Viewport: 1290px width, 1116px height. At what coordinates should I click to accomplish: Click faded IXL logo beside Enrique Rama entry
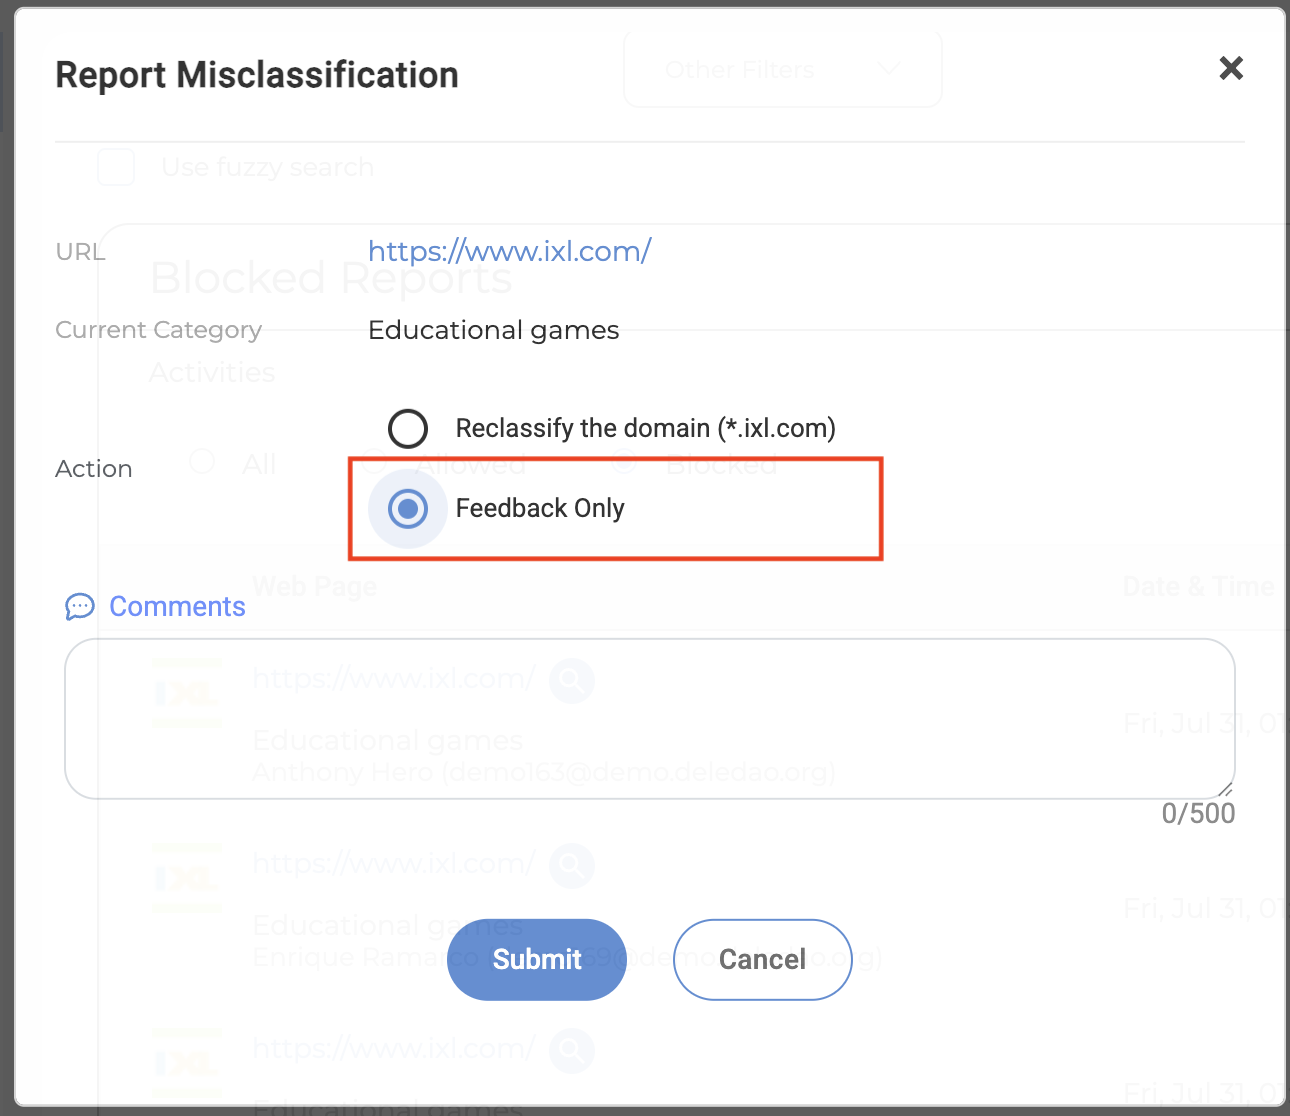187,877
